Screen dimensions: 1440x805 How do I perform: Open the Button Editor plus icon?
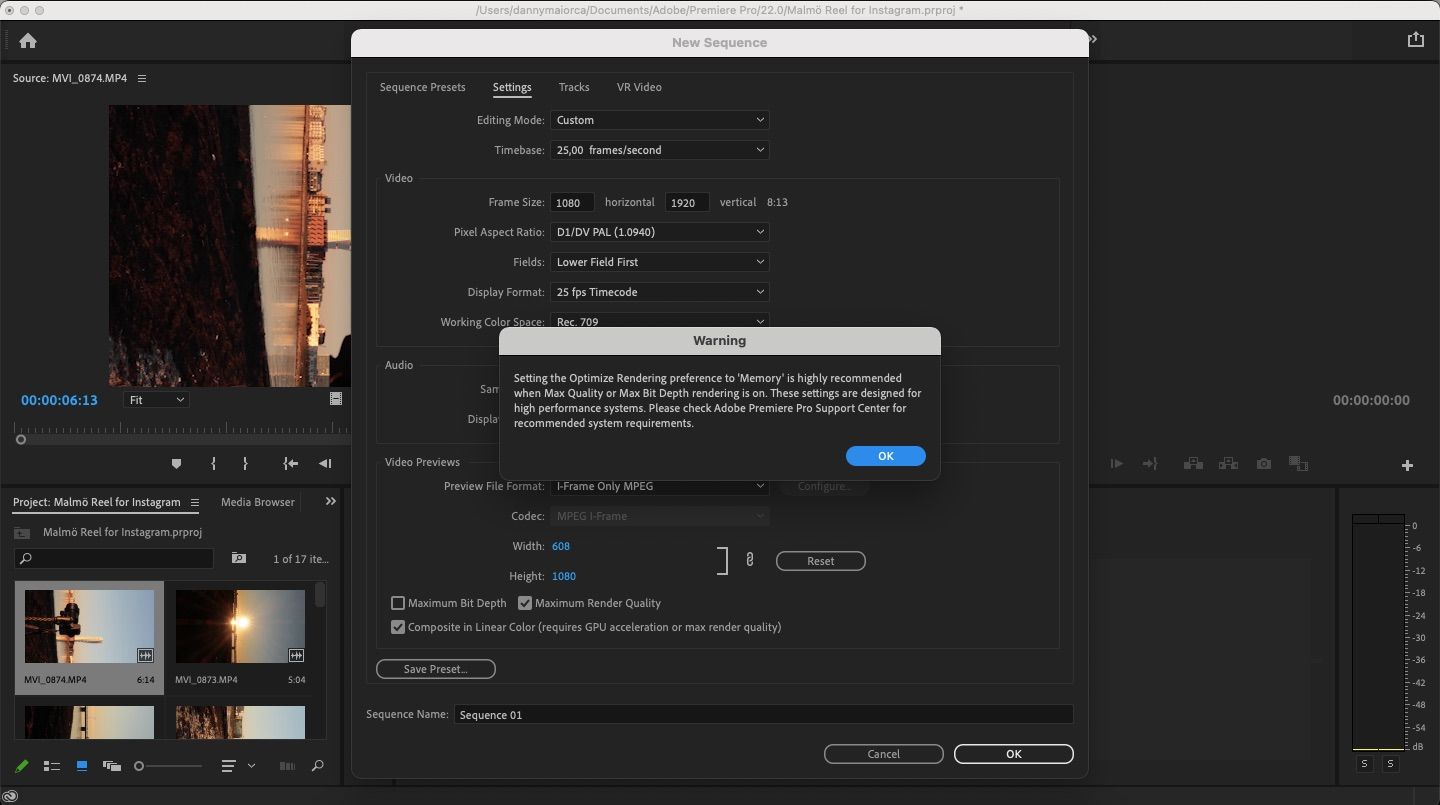(x=1407, y=465)
